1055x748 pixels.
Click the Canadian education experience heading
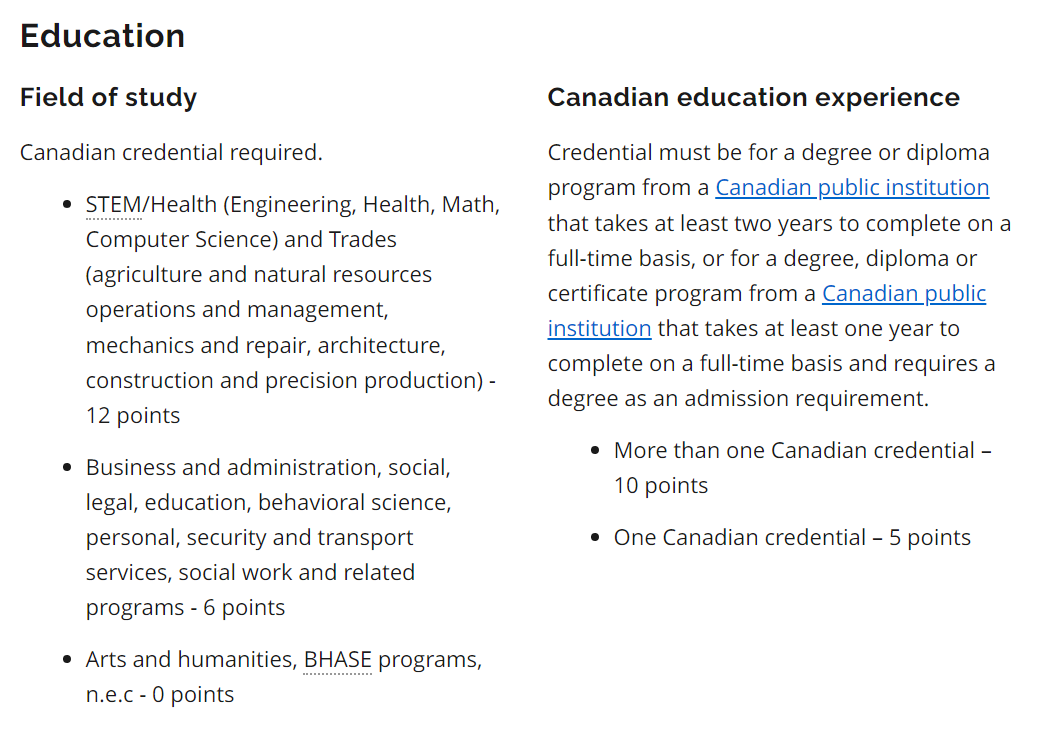coord(754,98)
